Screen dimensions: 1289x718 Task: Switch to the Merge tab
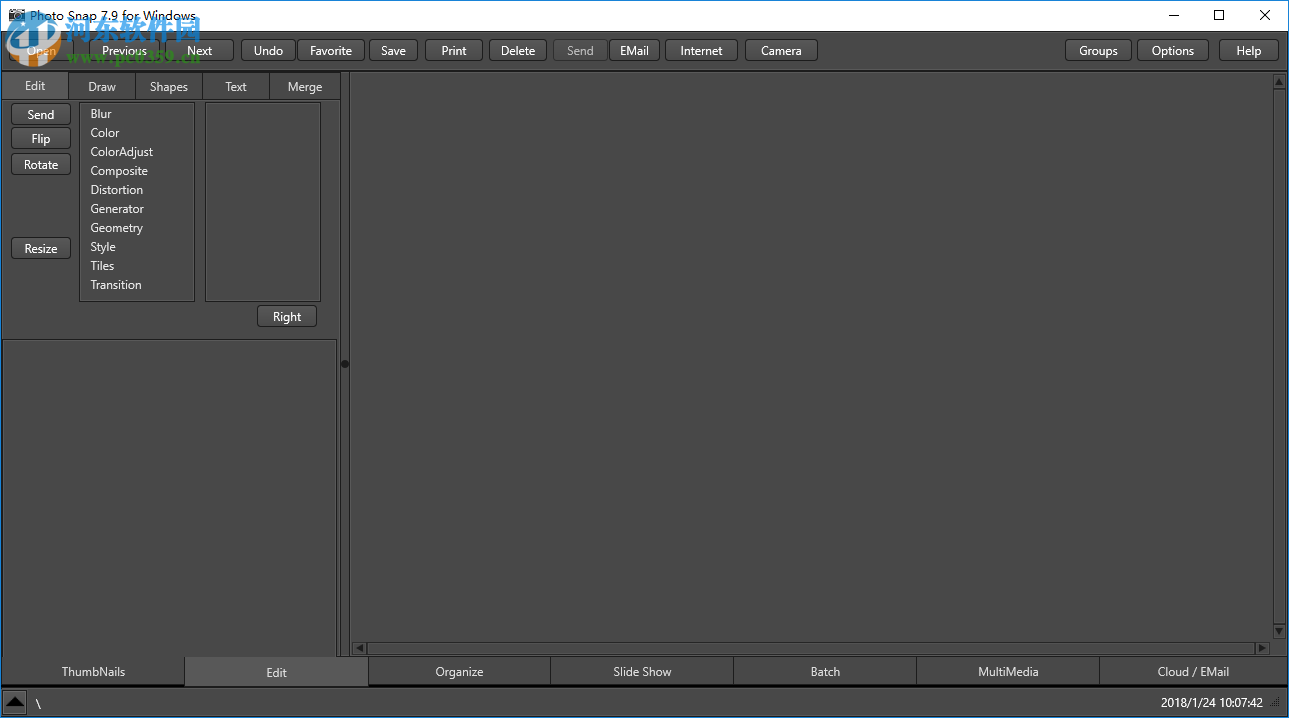(305, 87)
